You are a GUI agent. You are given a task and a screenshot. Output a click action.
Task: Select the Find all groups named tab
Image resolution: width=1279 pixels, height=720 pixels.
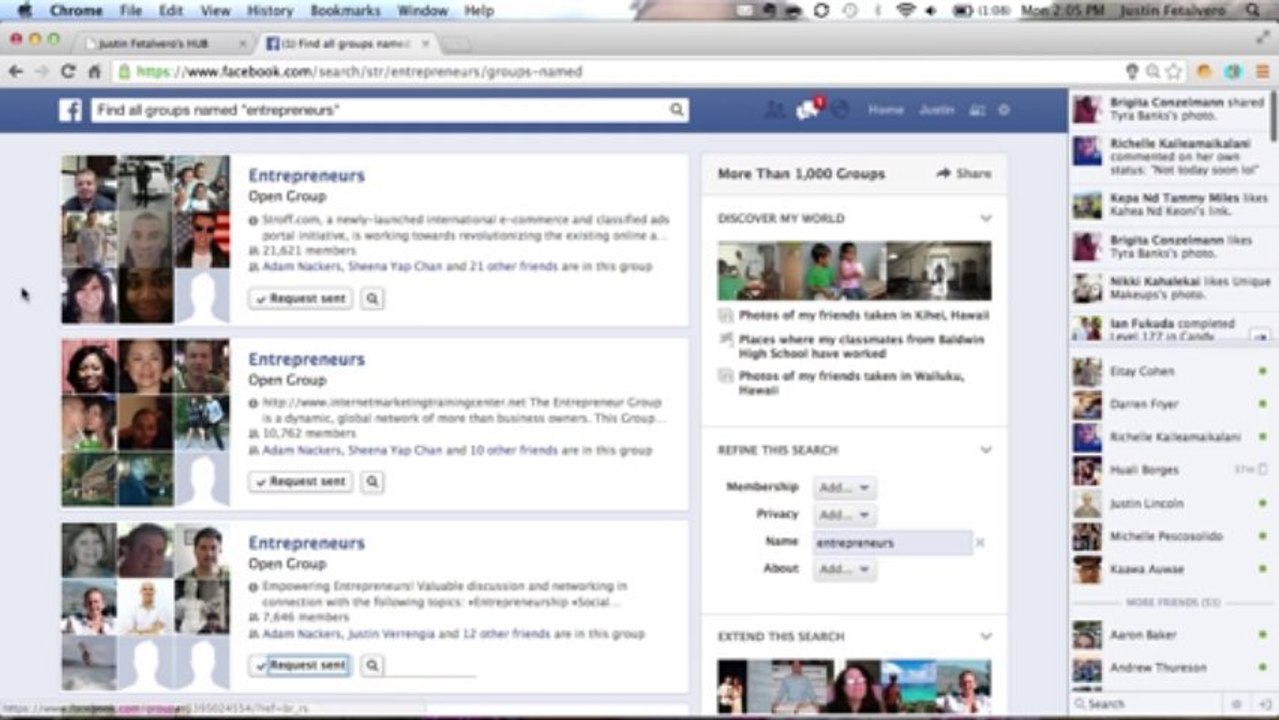coord(345,44)
